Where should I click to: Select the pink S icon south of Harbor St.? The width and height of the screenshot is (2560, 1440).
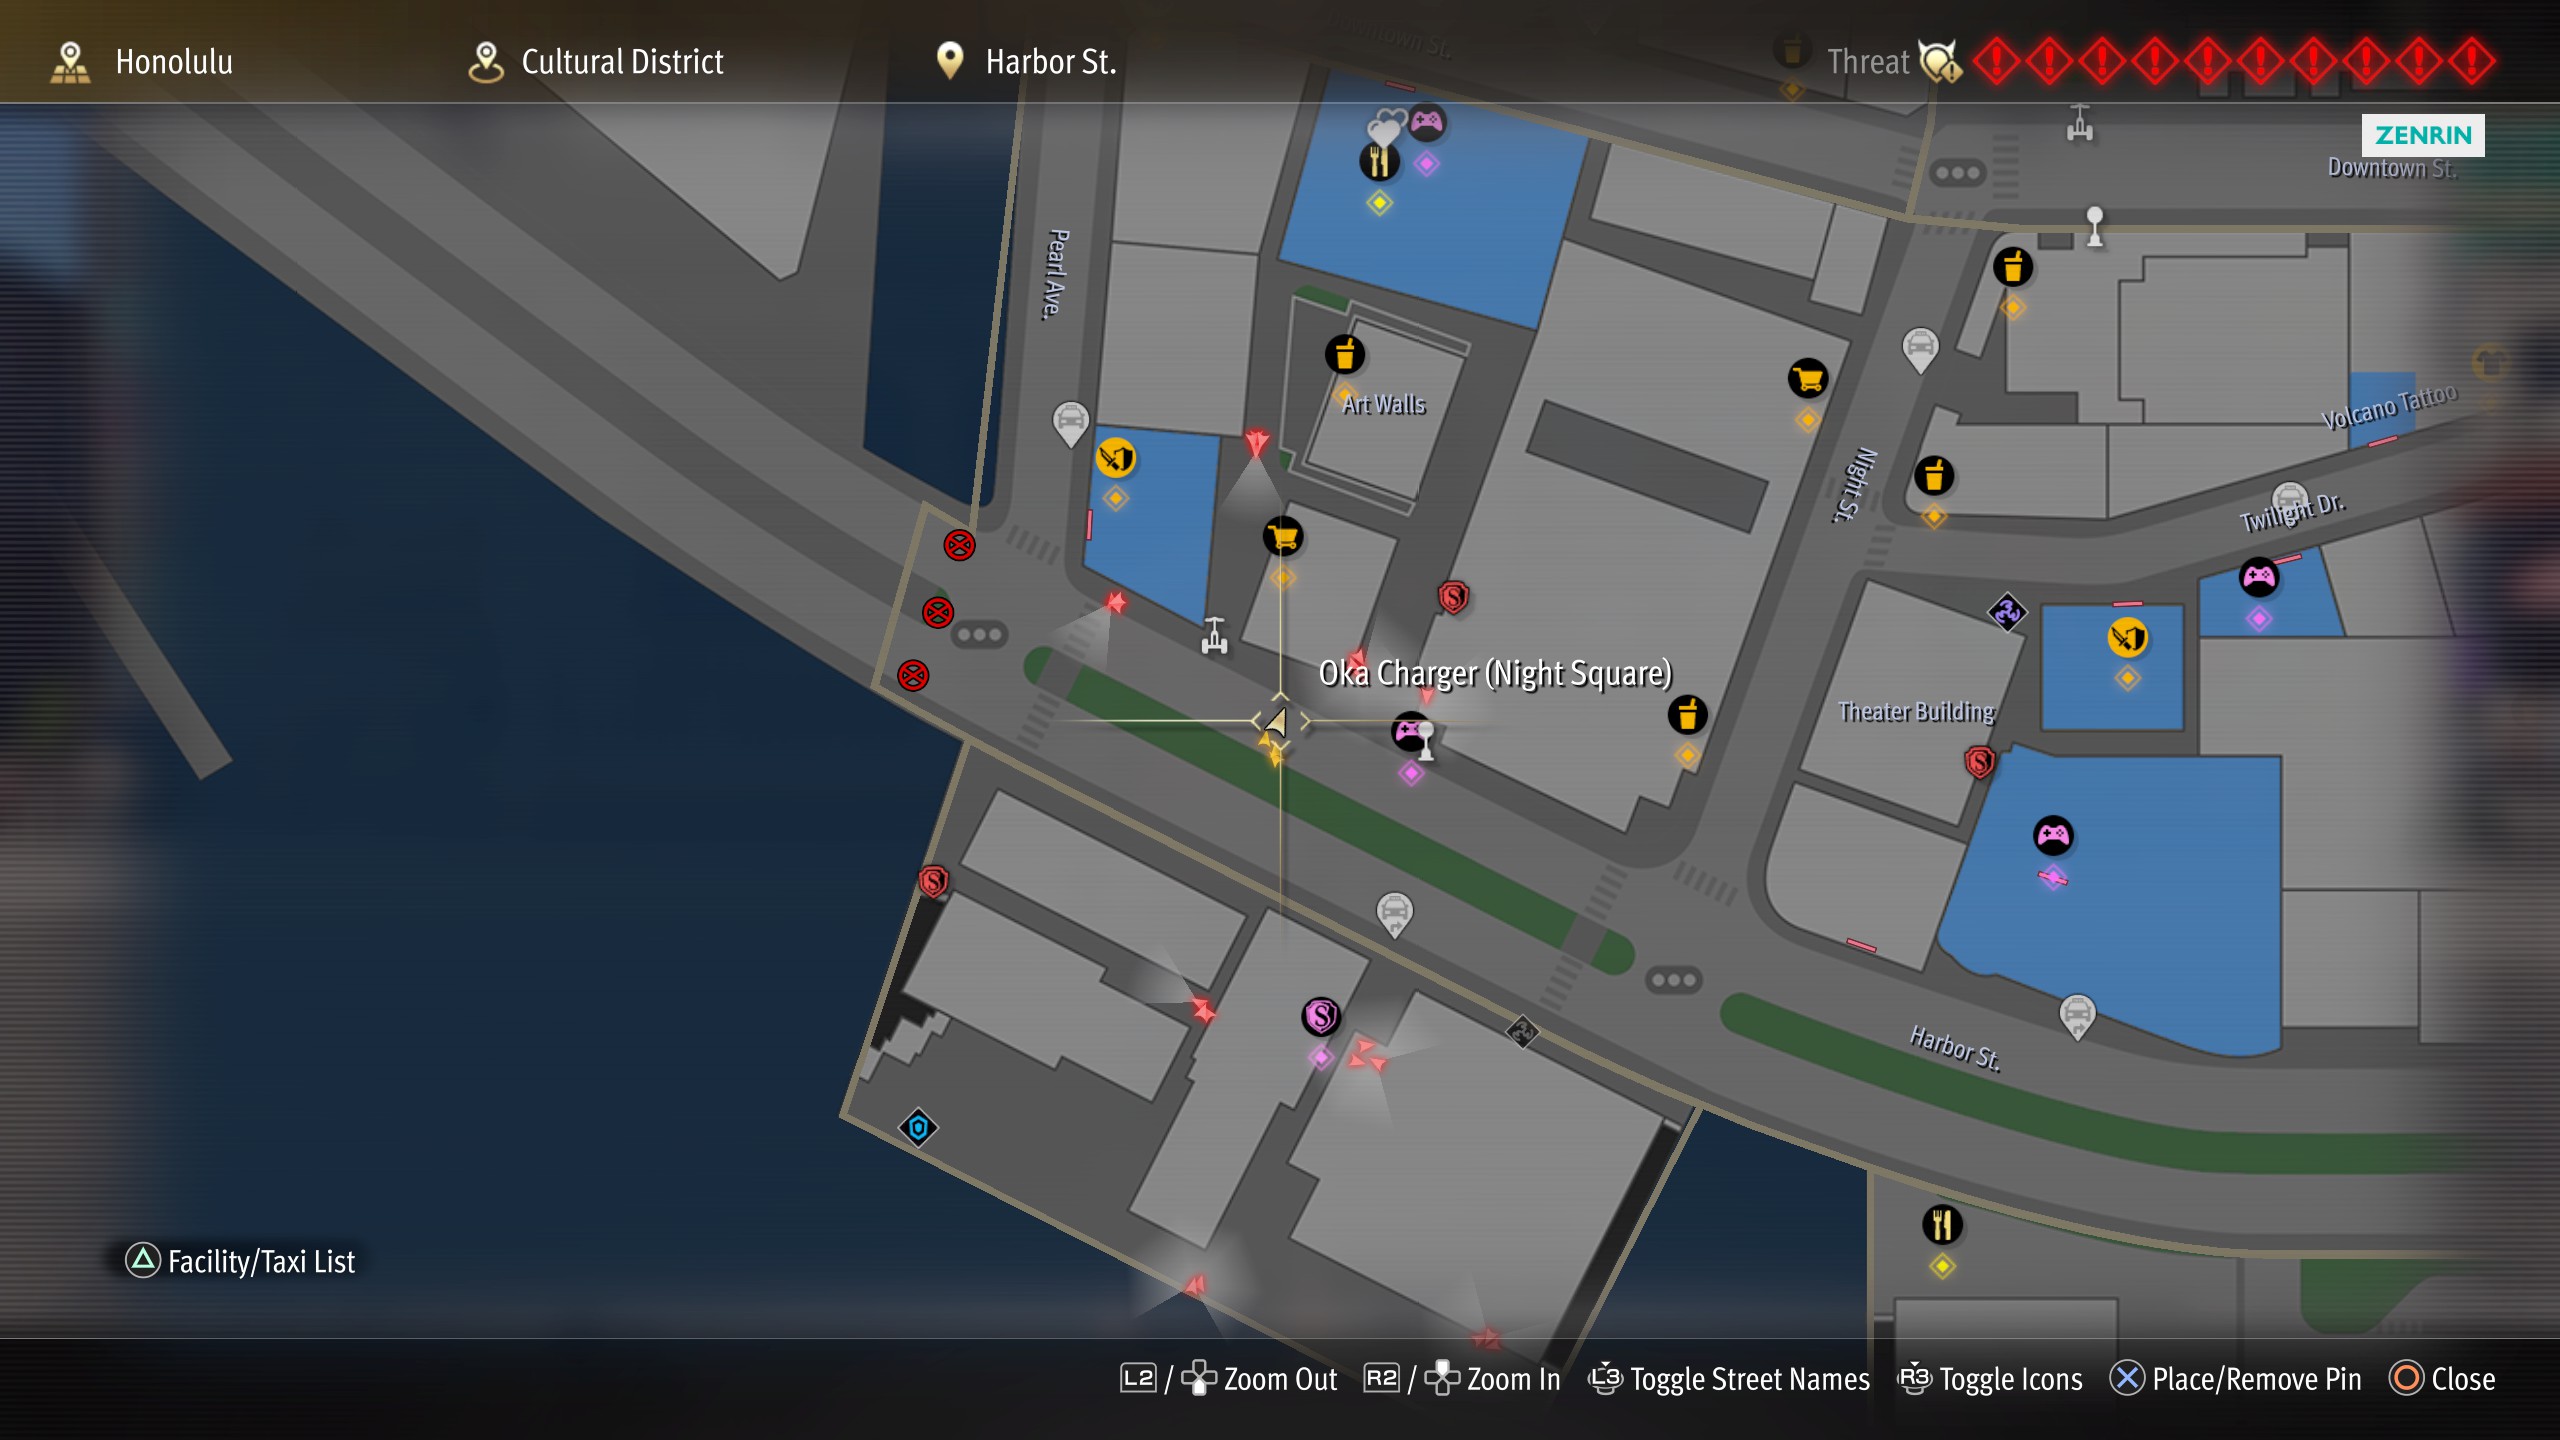click(x=1321, y=1016)
